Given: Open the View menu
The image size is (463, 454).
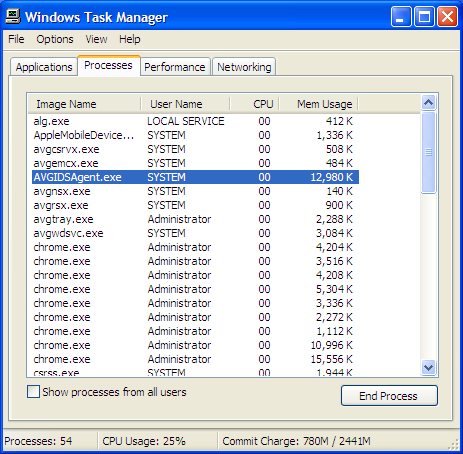Looking at the screenshot, I should pos(96,39).
